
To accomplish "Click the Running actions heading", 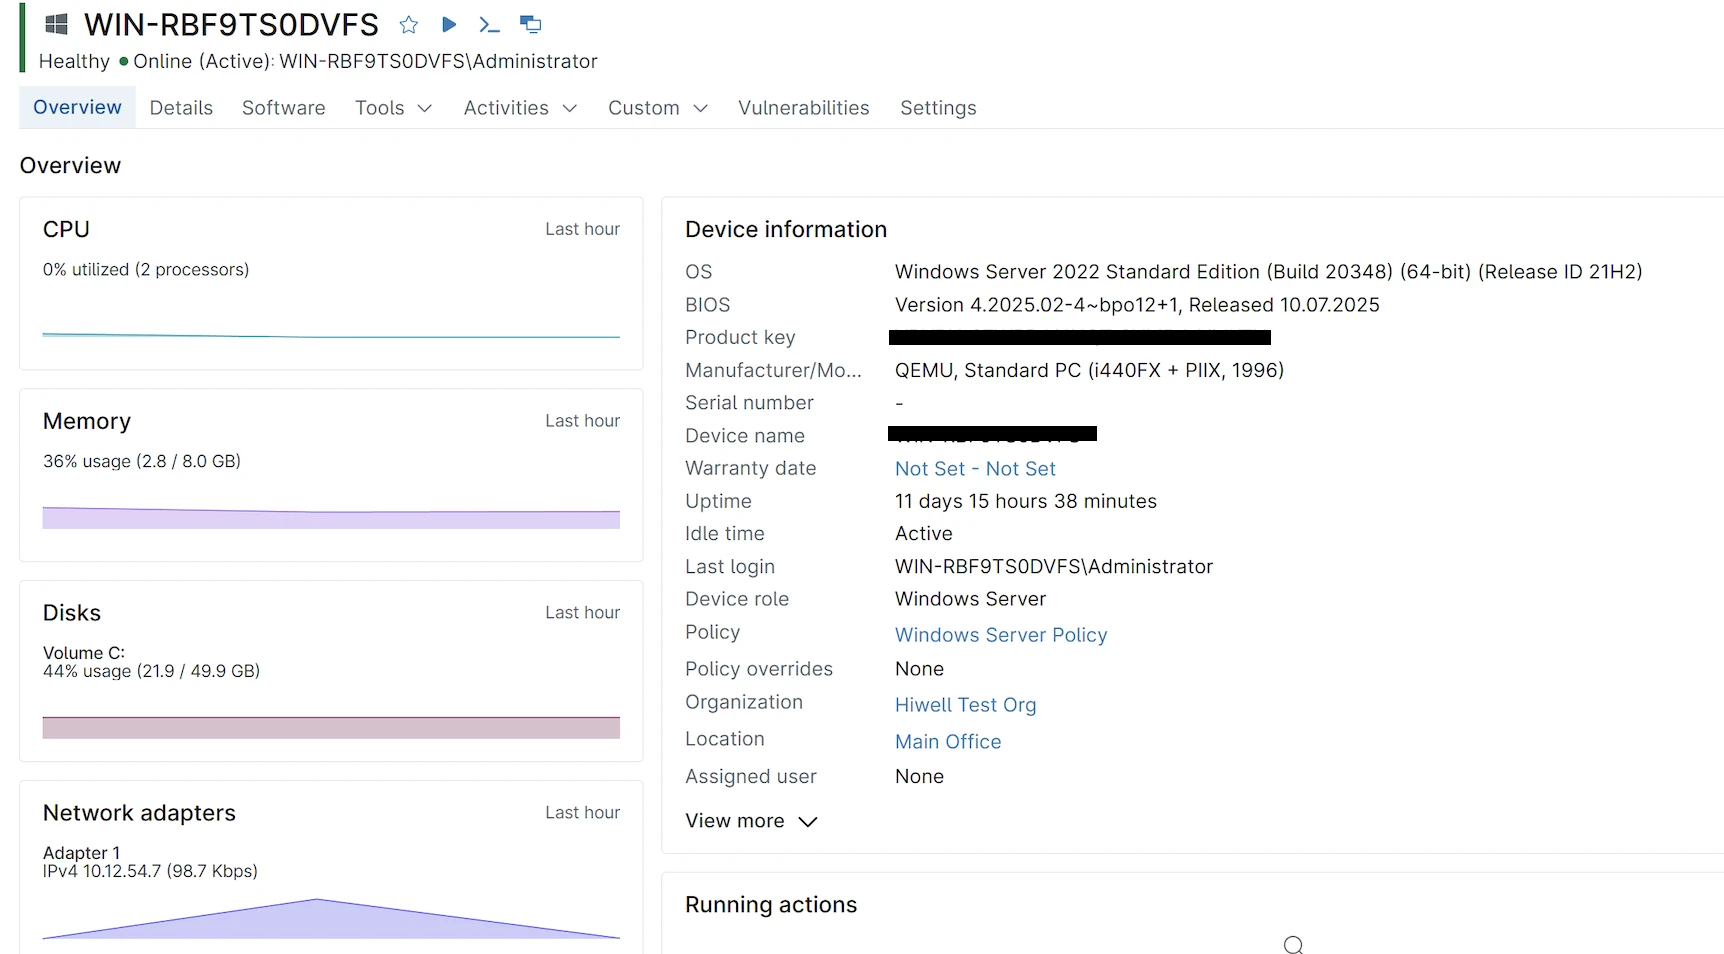I will point(771,905).
